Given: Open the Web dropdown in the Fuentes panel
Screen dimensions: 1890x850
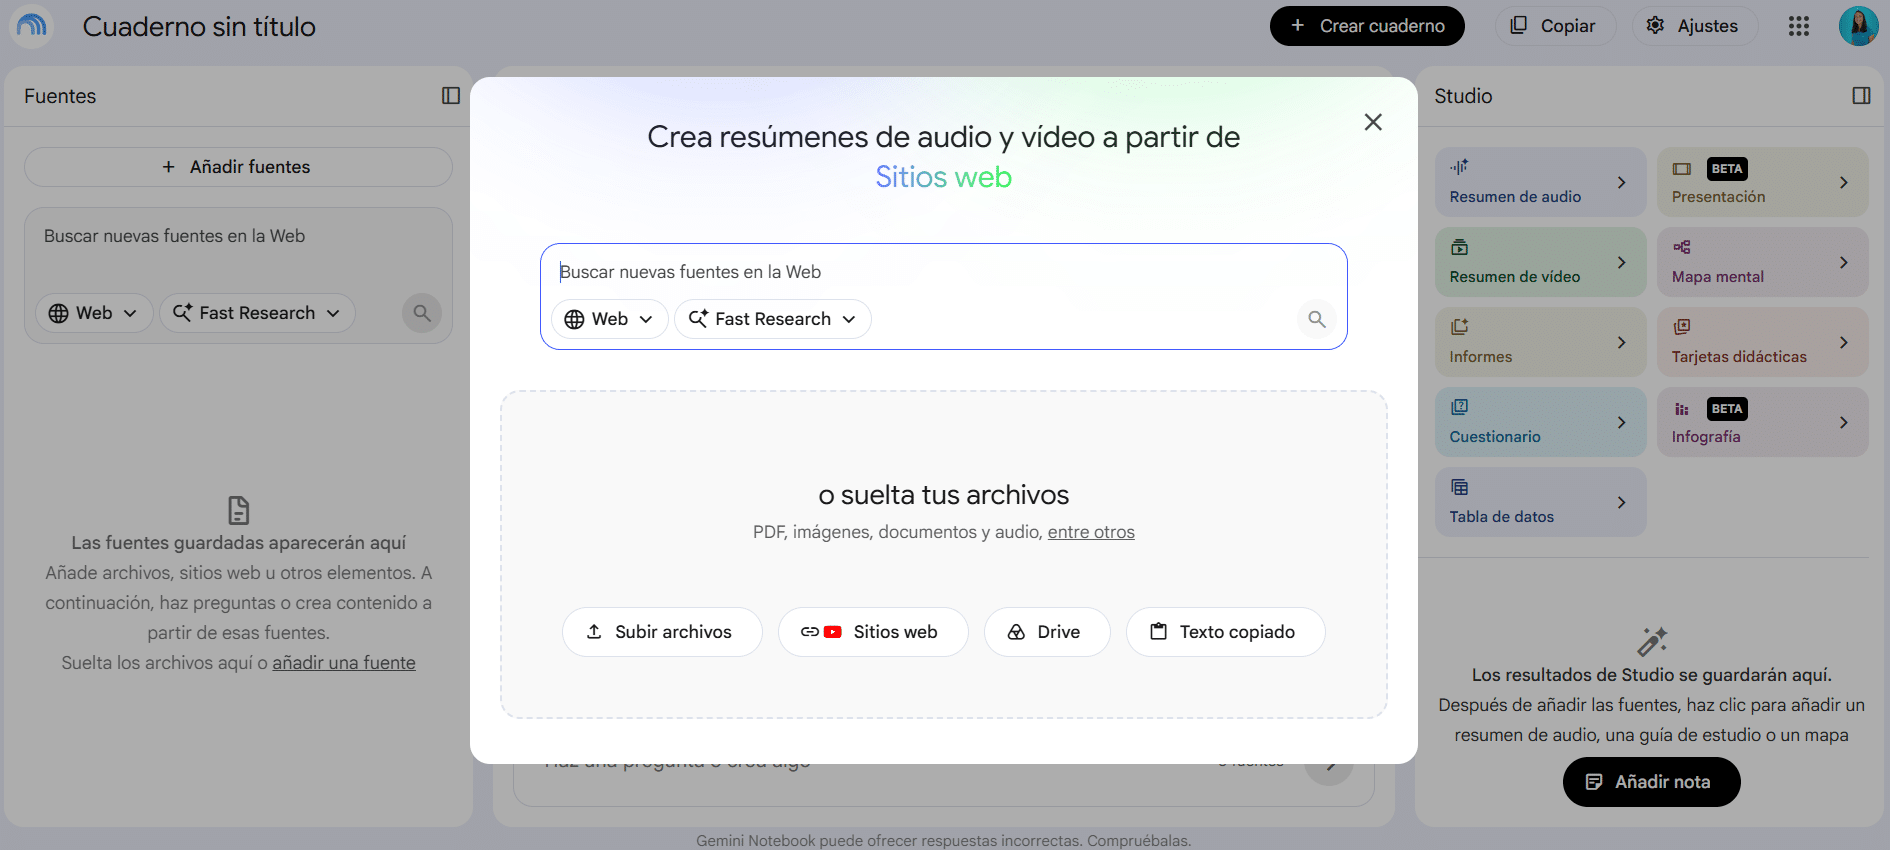Looking at the screenshot, I should click(x=94, y=313).
